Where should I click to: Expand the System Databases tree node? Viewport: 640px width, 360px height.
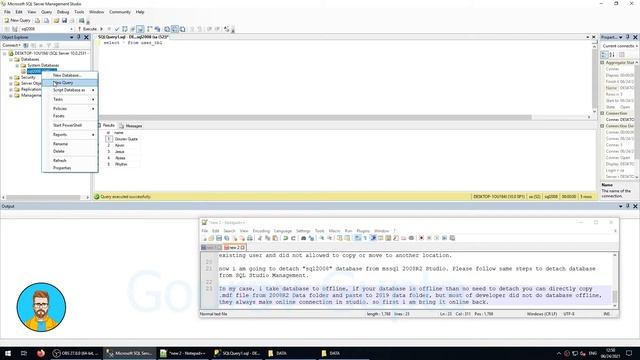point(17,65)
